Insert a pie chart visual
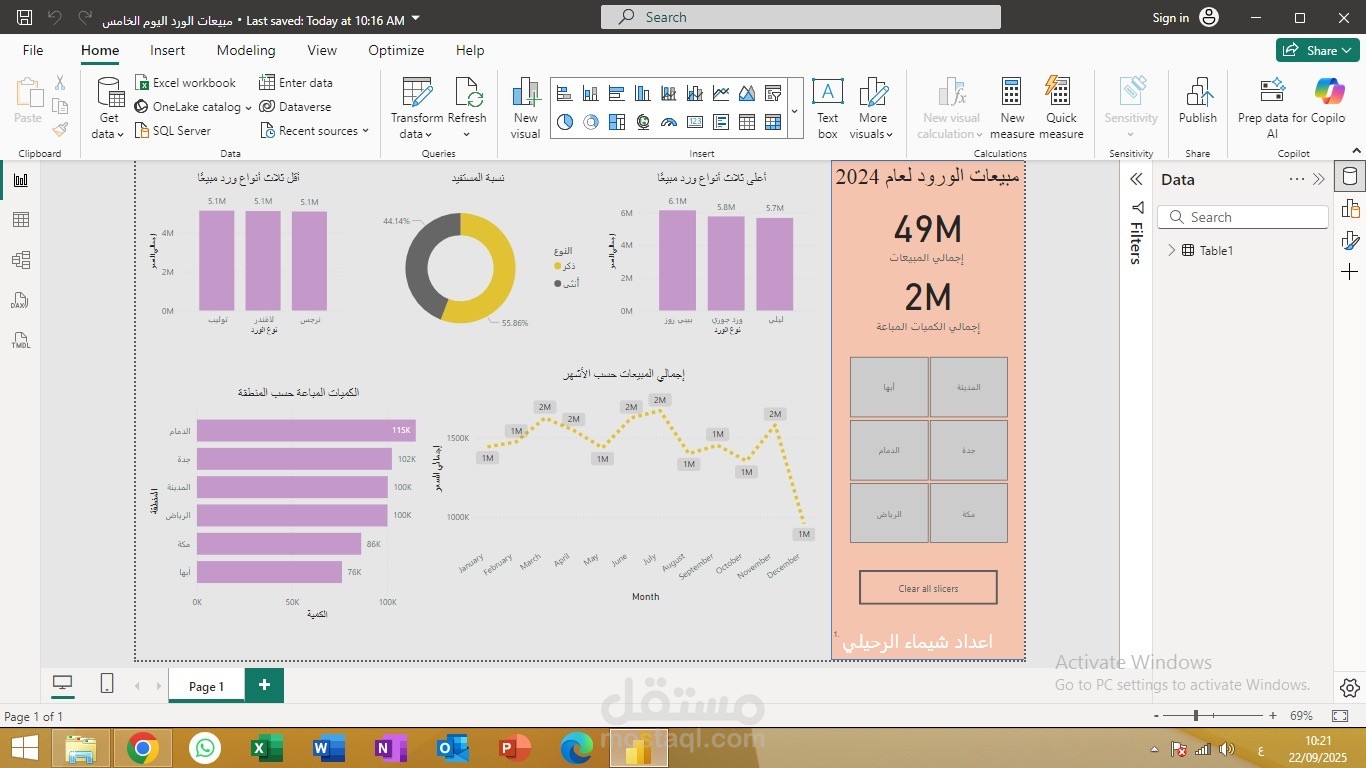 click(565, 122)
